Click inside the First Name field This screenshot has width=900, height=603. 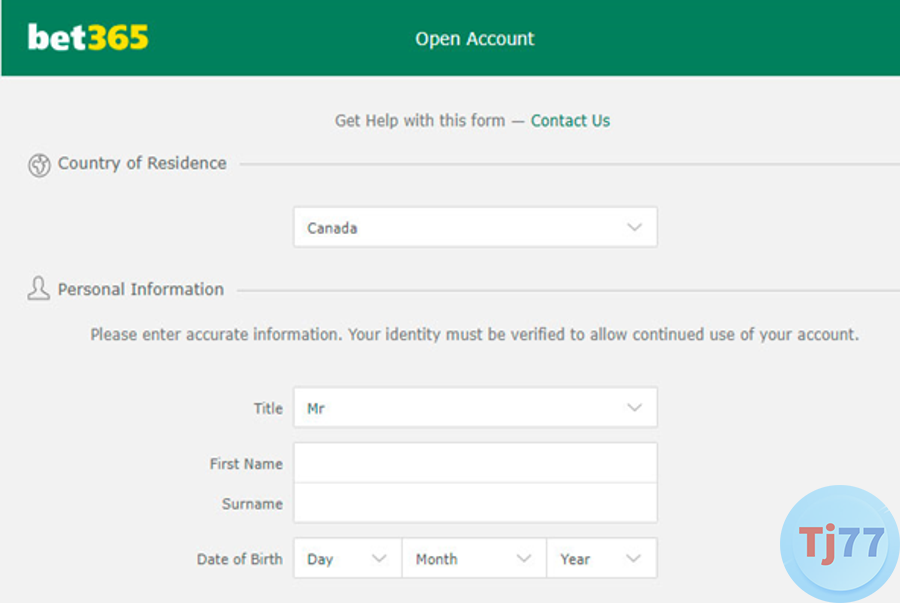(474, 462)
